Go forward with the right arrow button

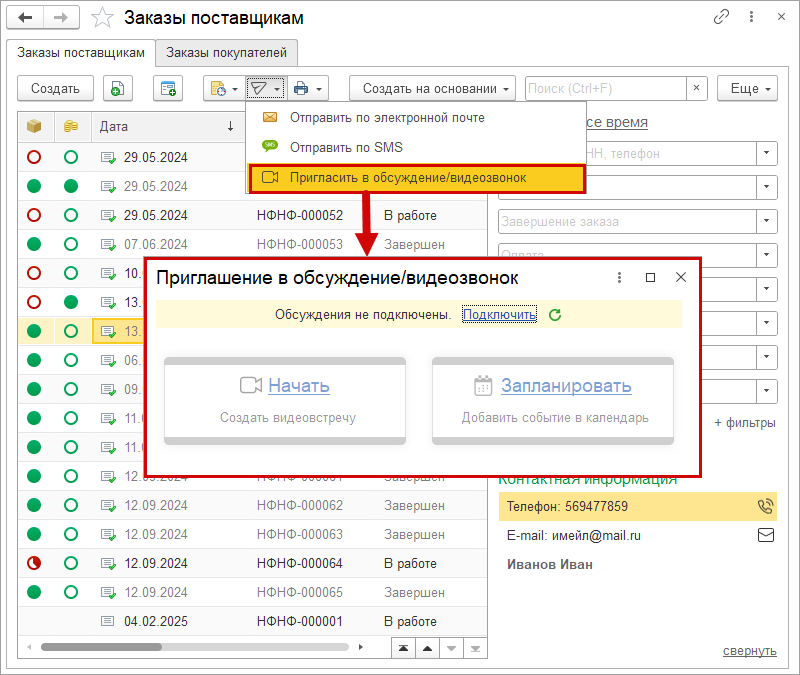(61, 18)
